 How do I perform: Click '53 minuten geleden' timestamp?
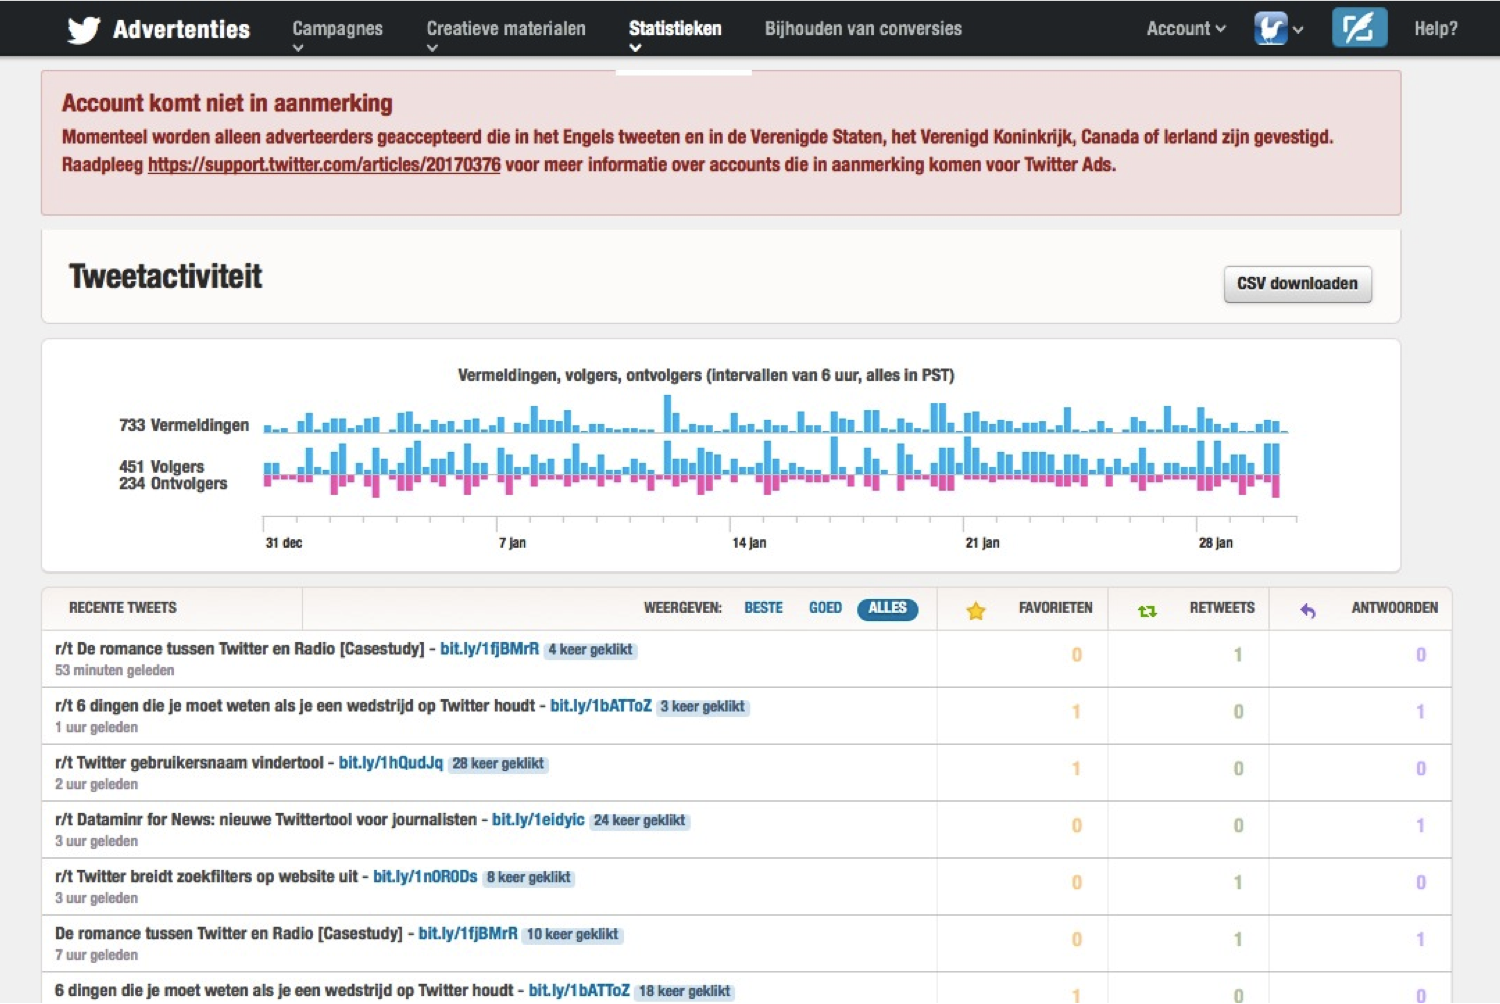[x=114, y=670]
